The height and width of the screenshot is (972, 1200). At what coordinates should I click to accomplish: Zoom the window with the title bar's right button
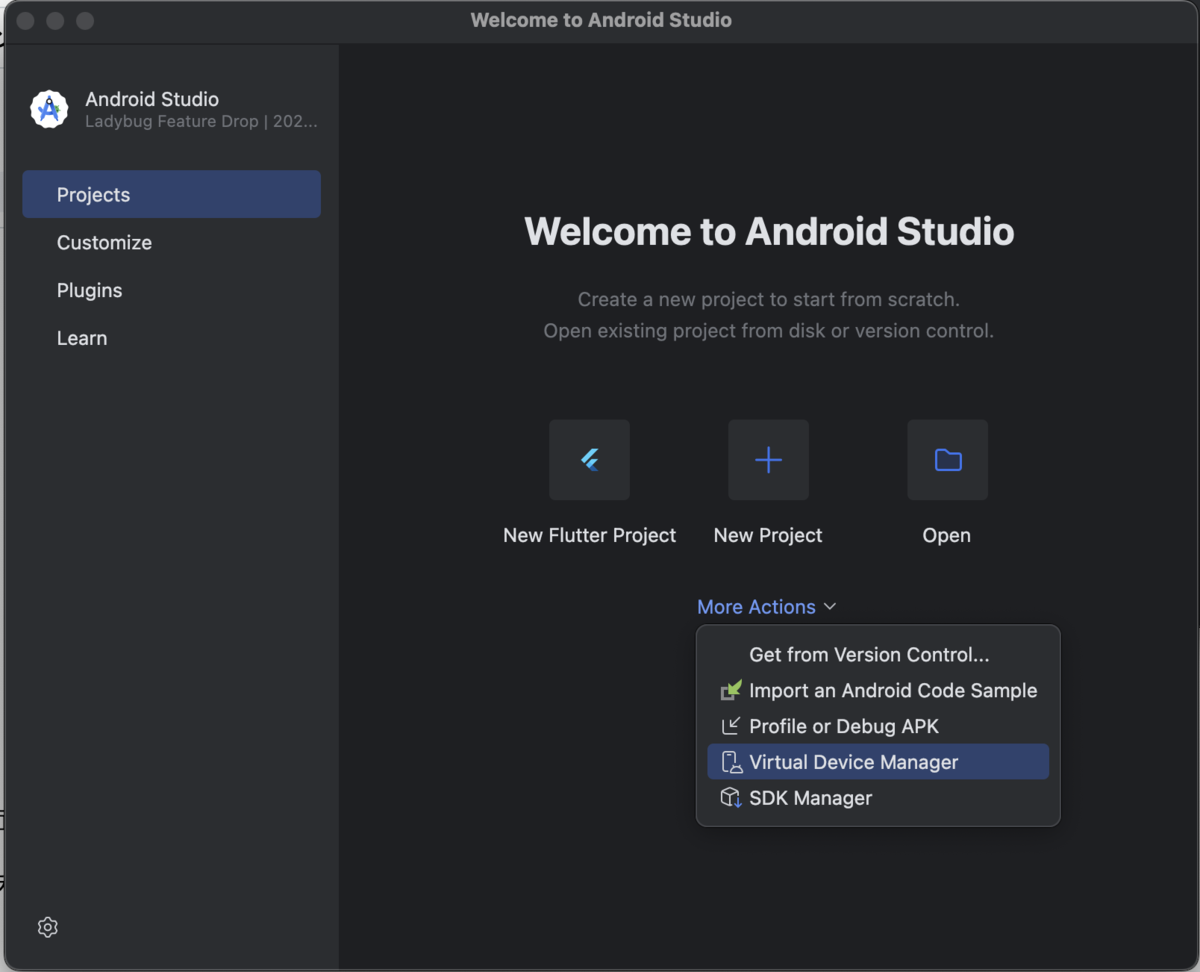[85, 21]
